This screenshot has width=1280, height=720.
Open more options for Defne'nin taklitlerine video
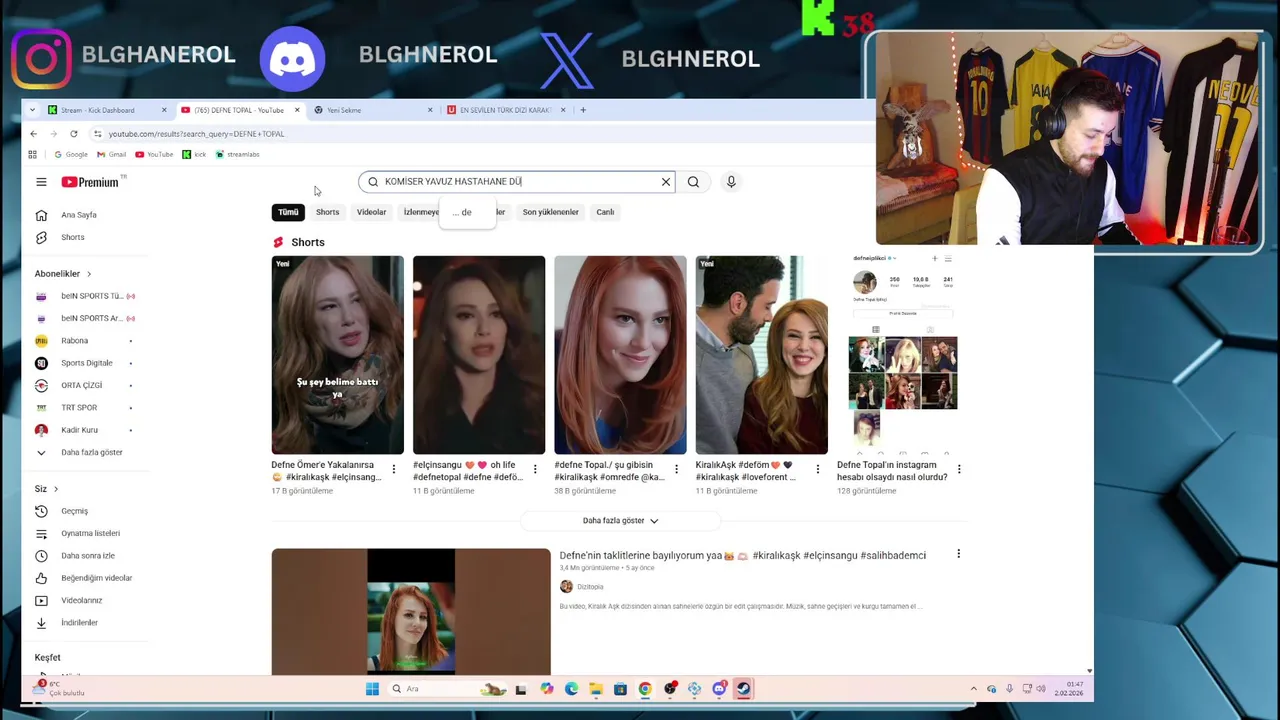click(958, 554)
